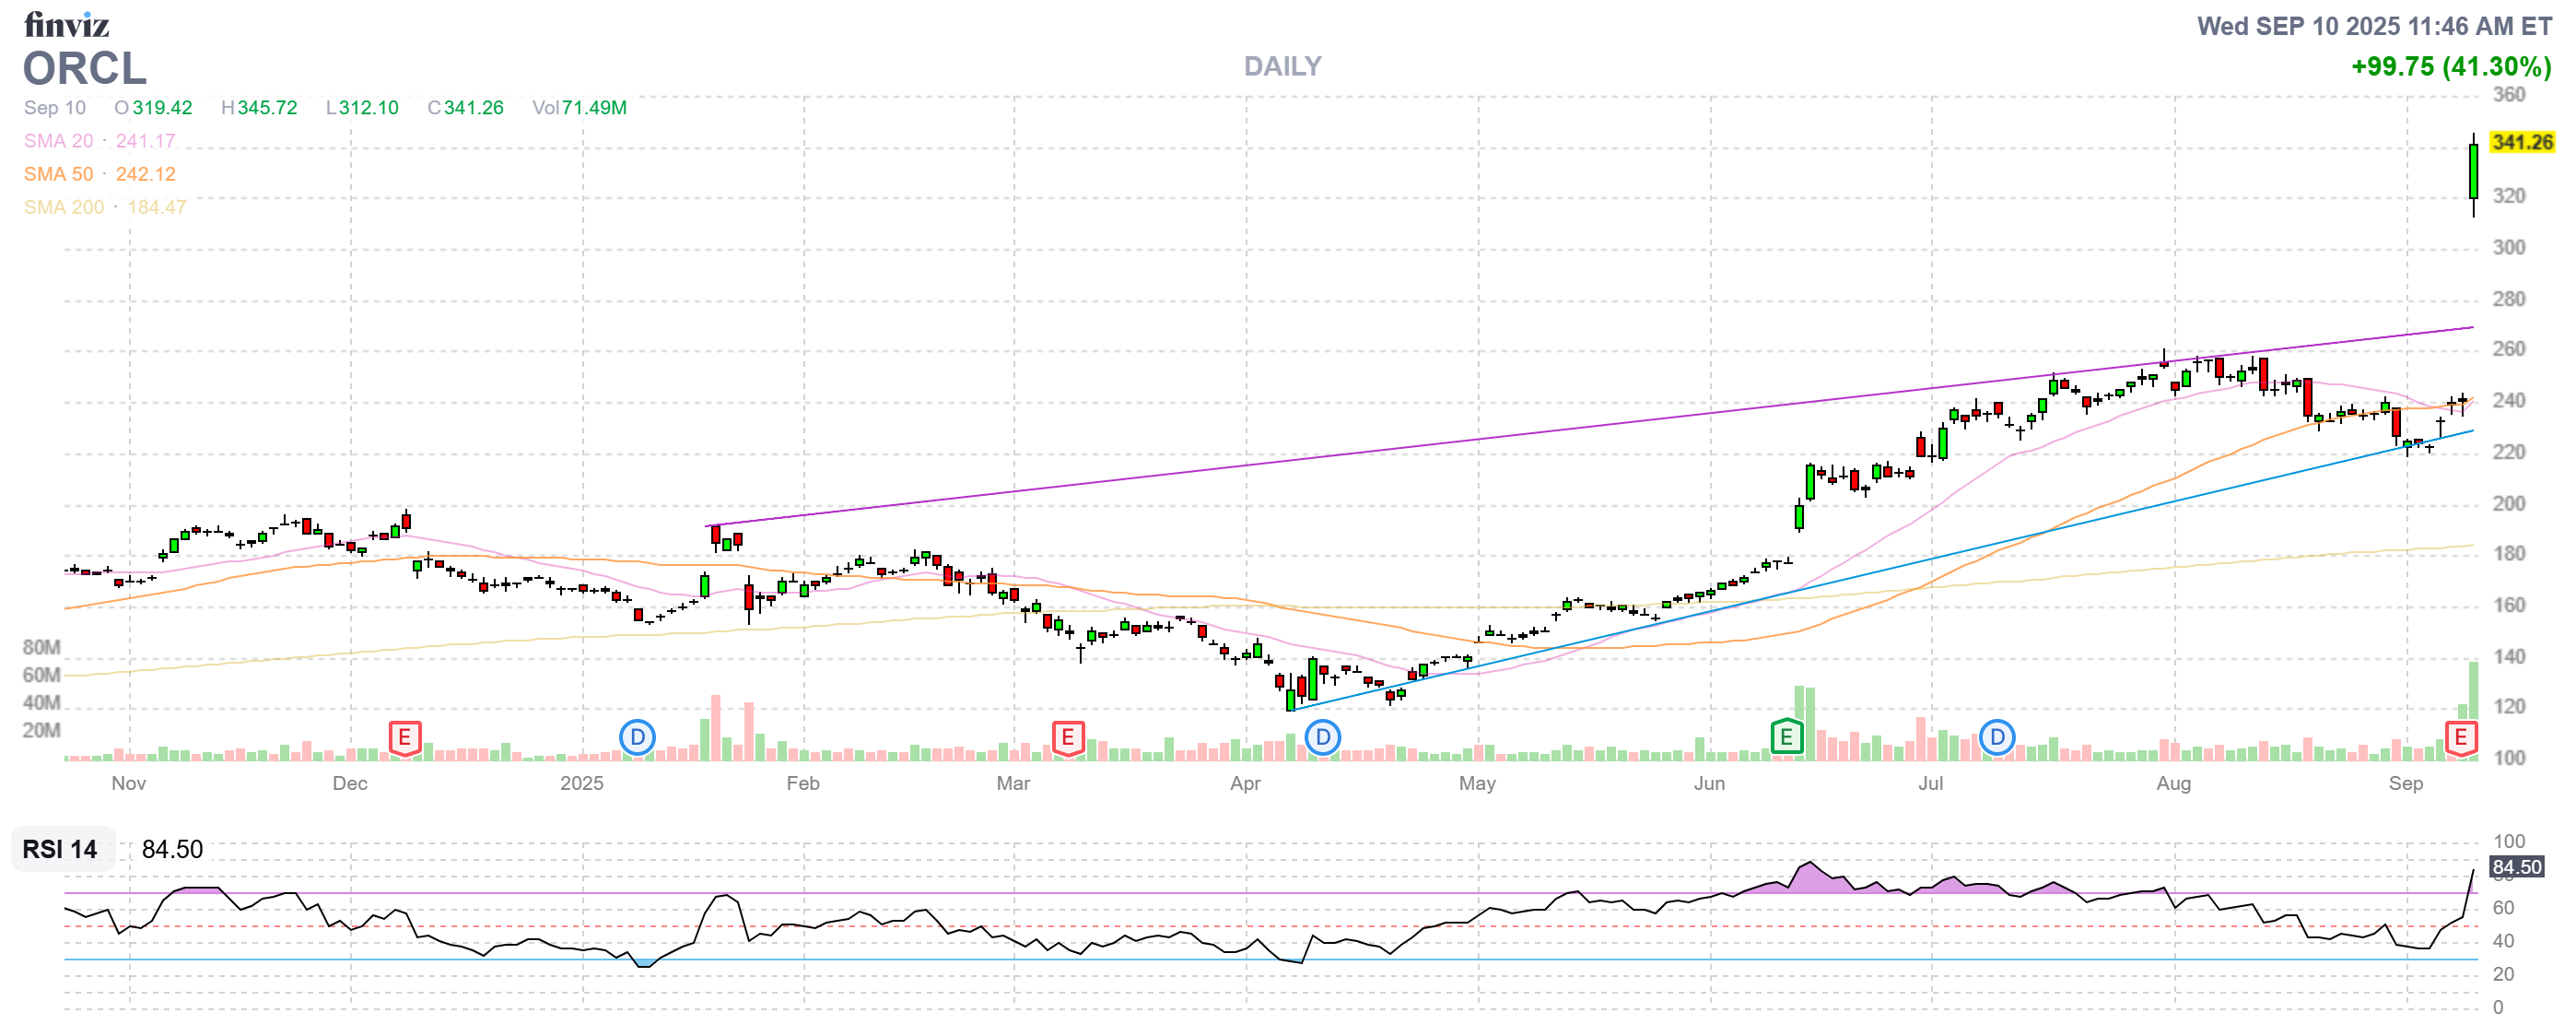2576x1036 pixels.
Task: Open the ORCL ticker dropdown
Action: (x=84, y=70)
